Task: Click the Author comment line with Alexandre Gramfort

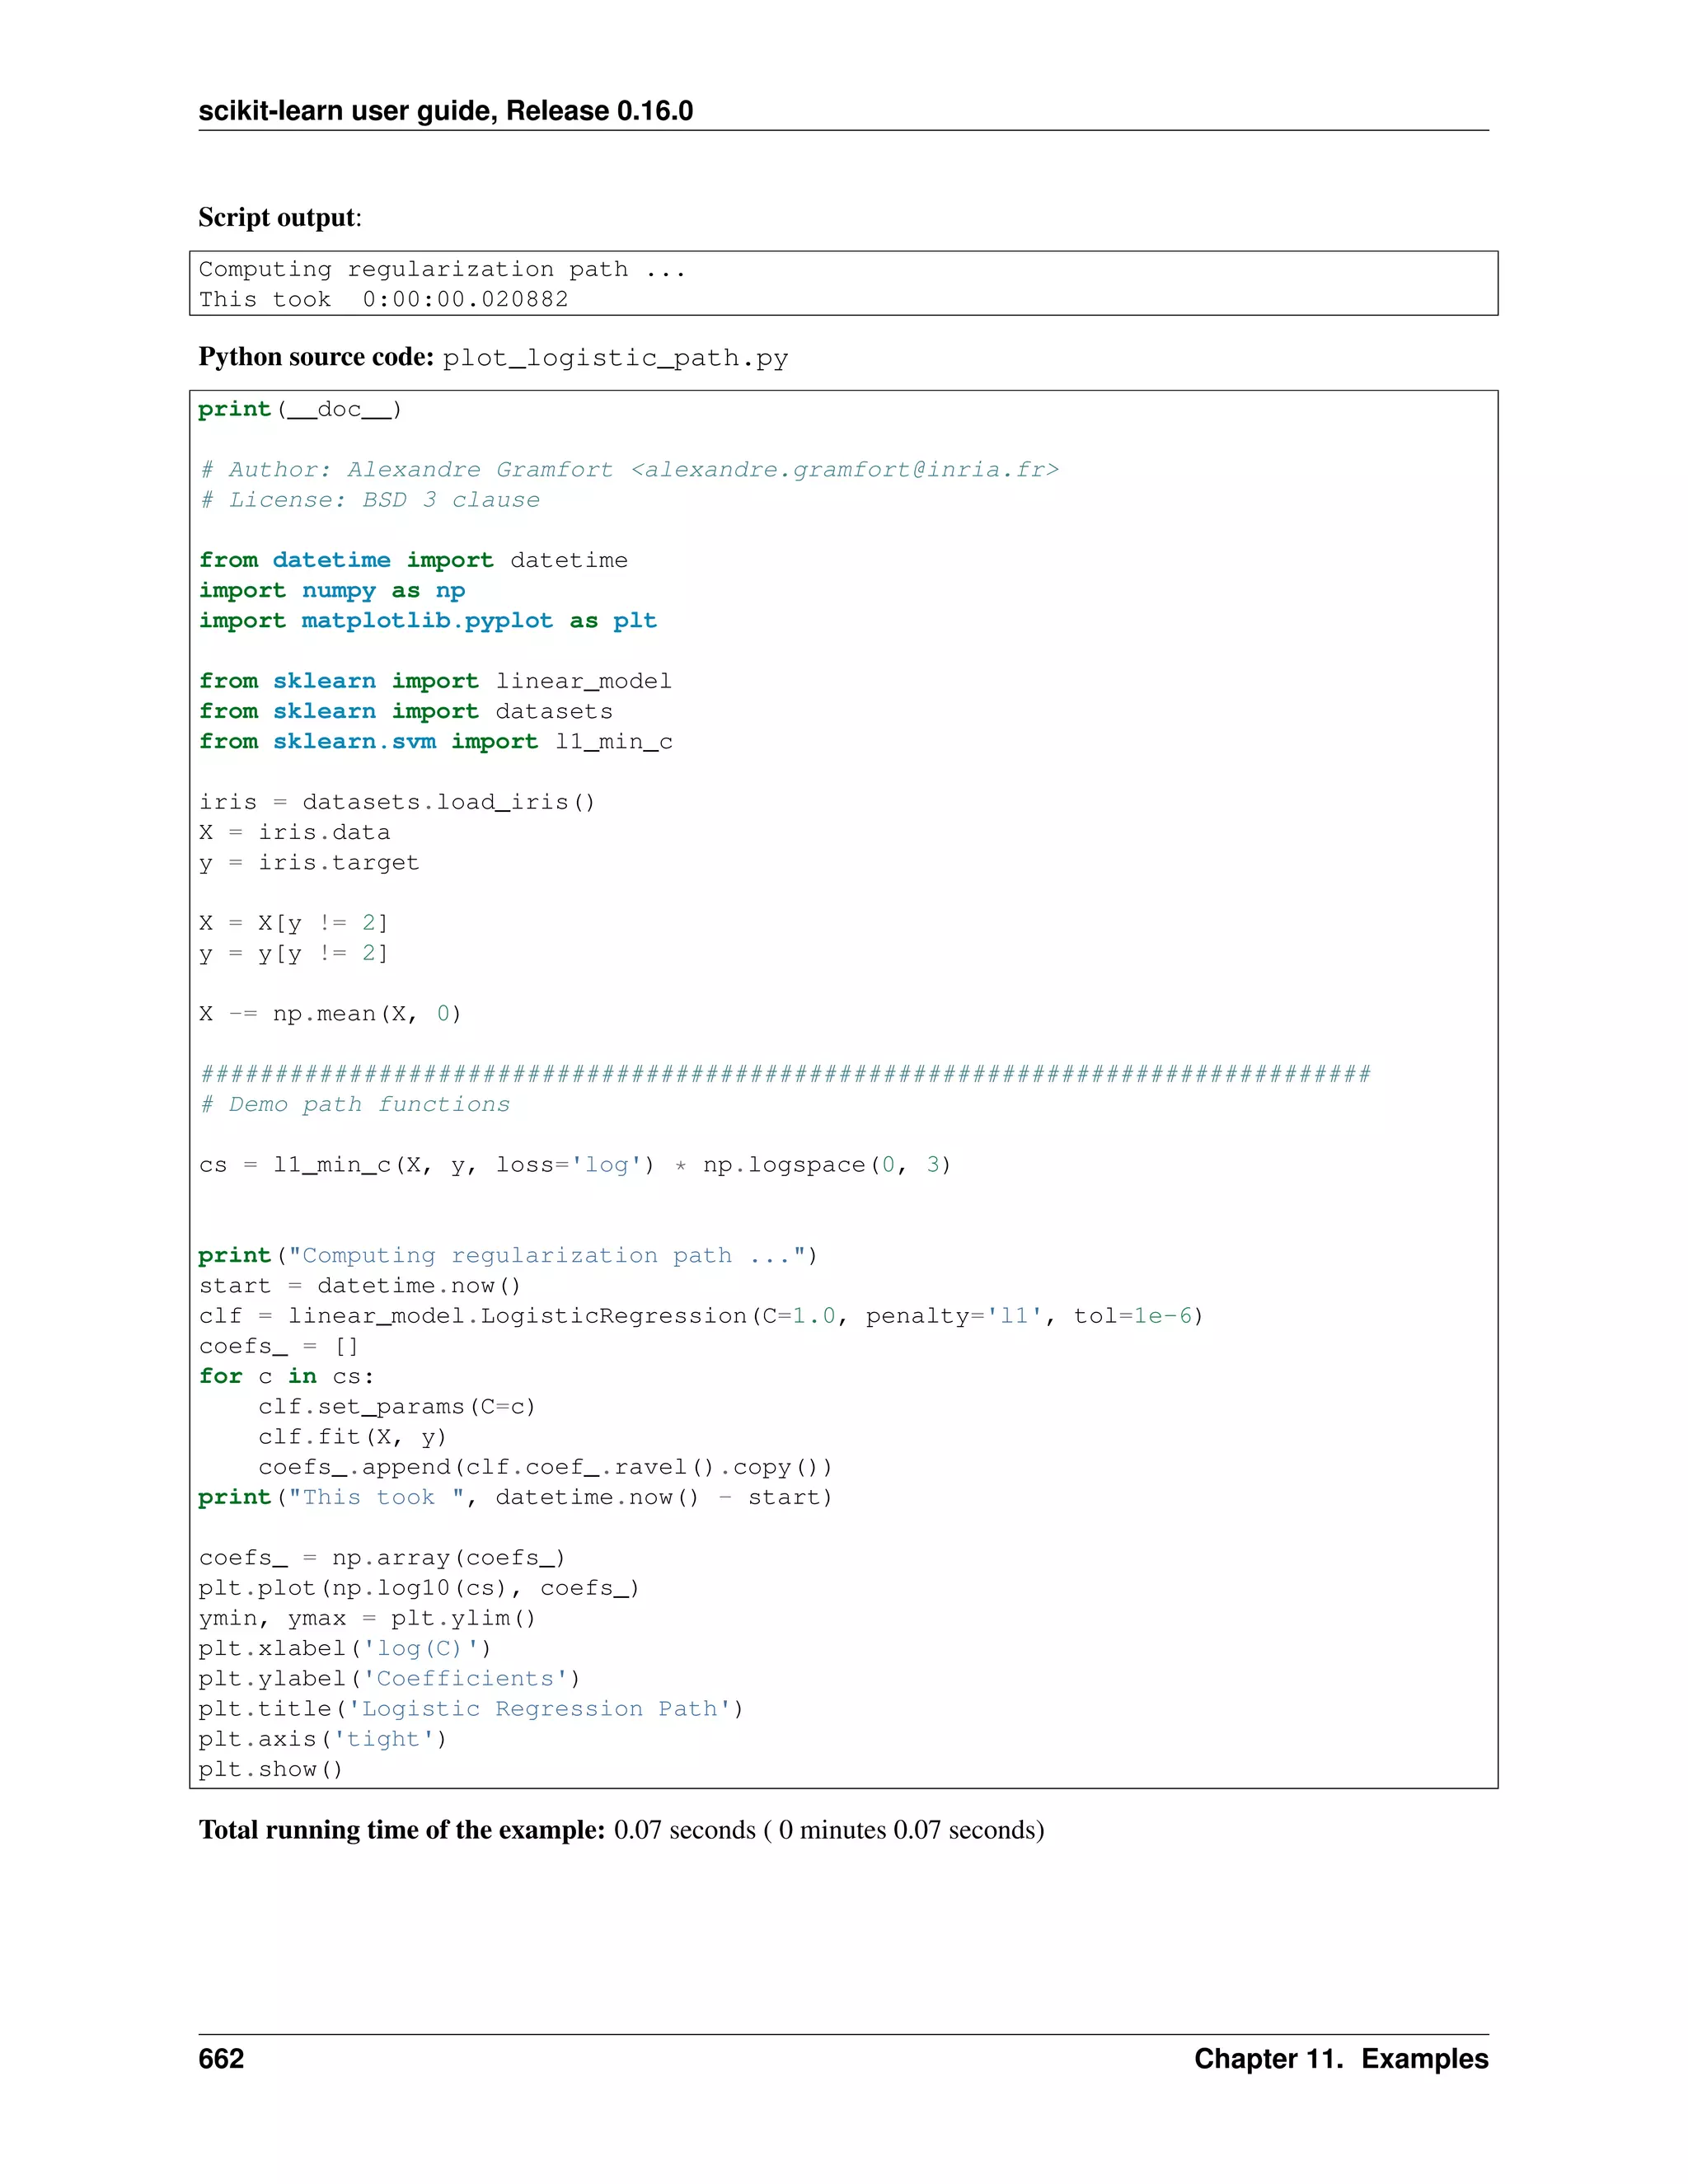Action: [x=629, y=469]
